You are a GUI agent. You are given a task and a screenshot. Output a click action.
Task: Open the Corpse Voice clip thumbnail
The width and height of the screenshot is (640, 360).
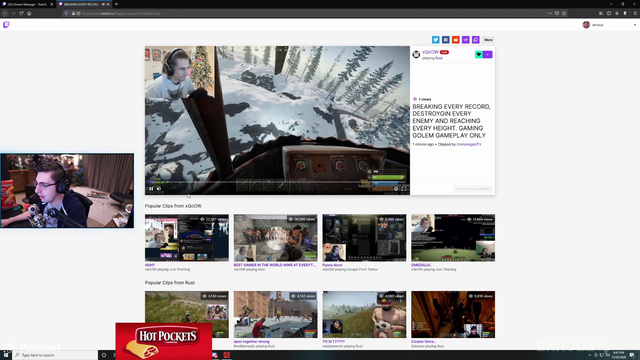(453, 314)
